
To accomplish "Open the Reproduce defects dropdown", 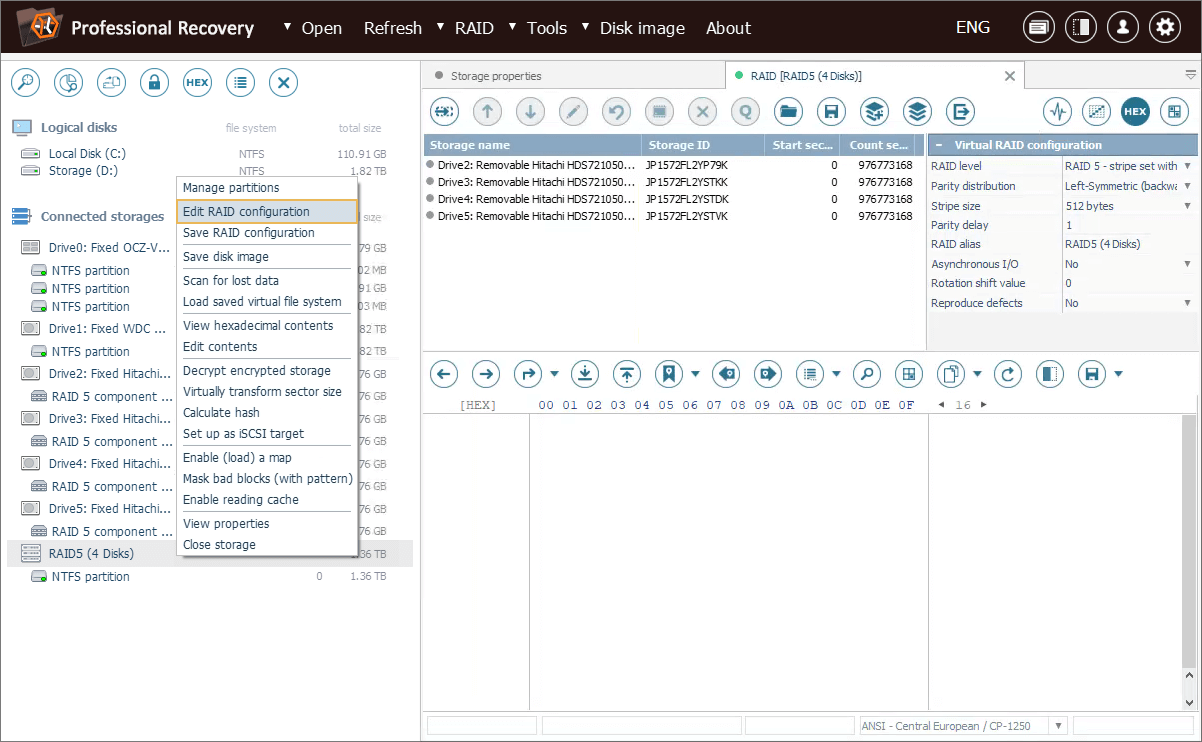I will click(x=1187, y=303).
